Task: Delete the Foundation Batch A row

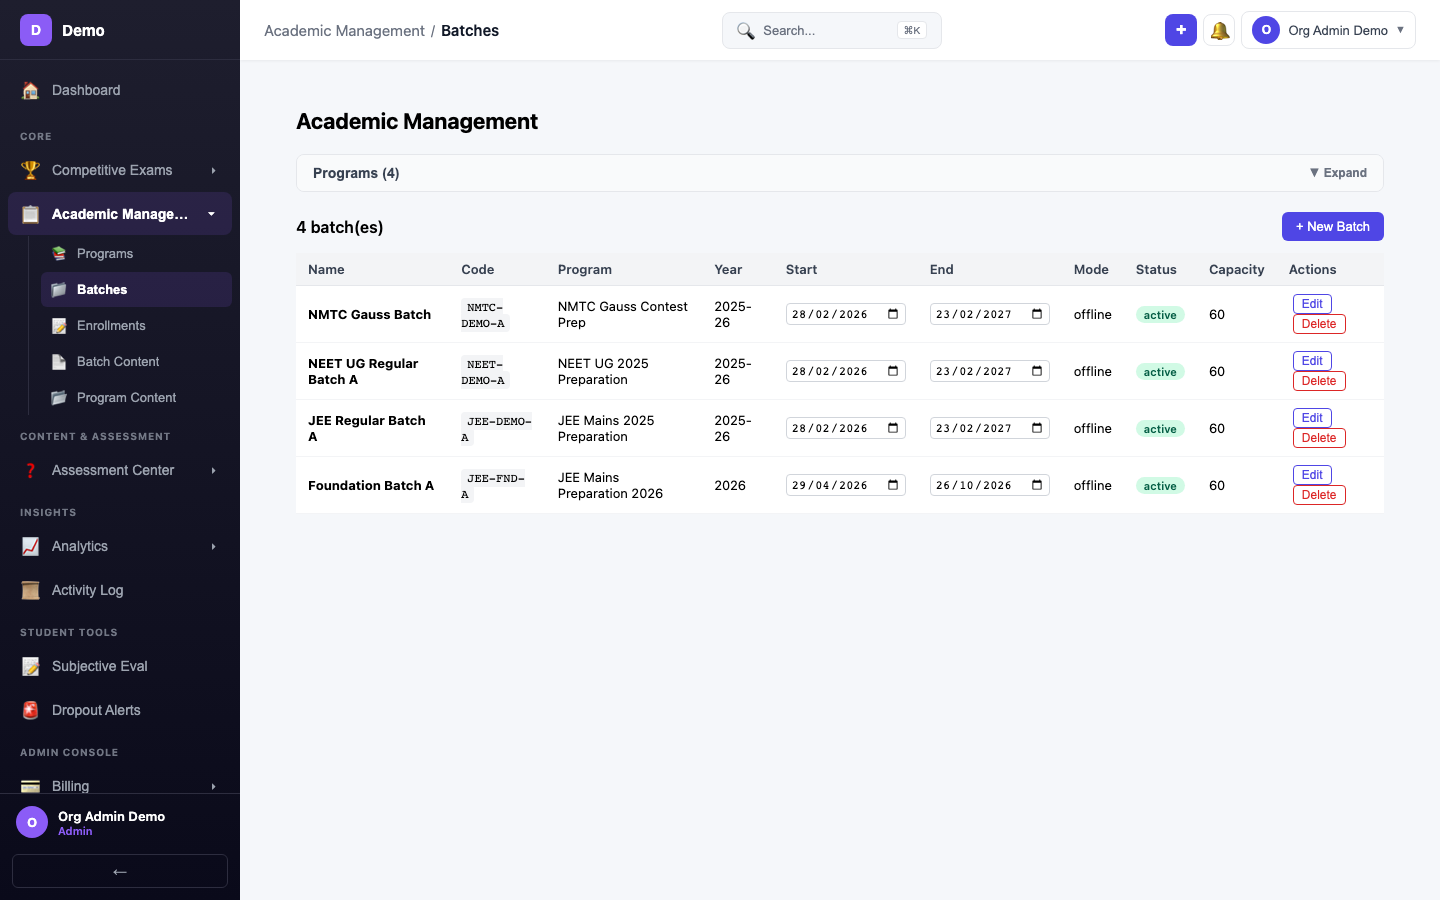Action: [x=1319, y=495]
